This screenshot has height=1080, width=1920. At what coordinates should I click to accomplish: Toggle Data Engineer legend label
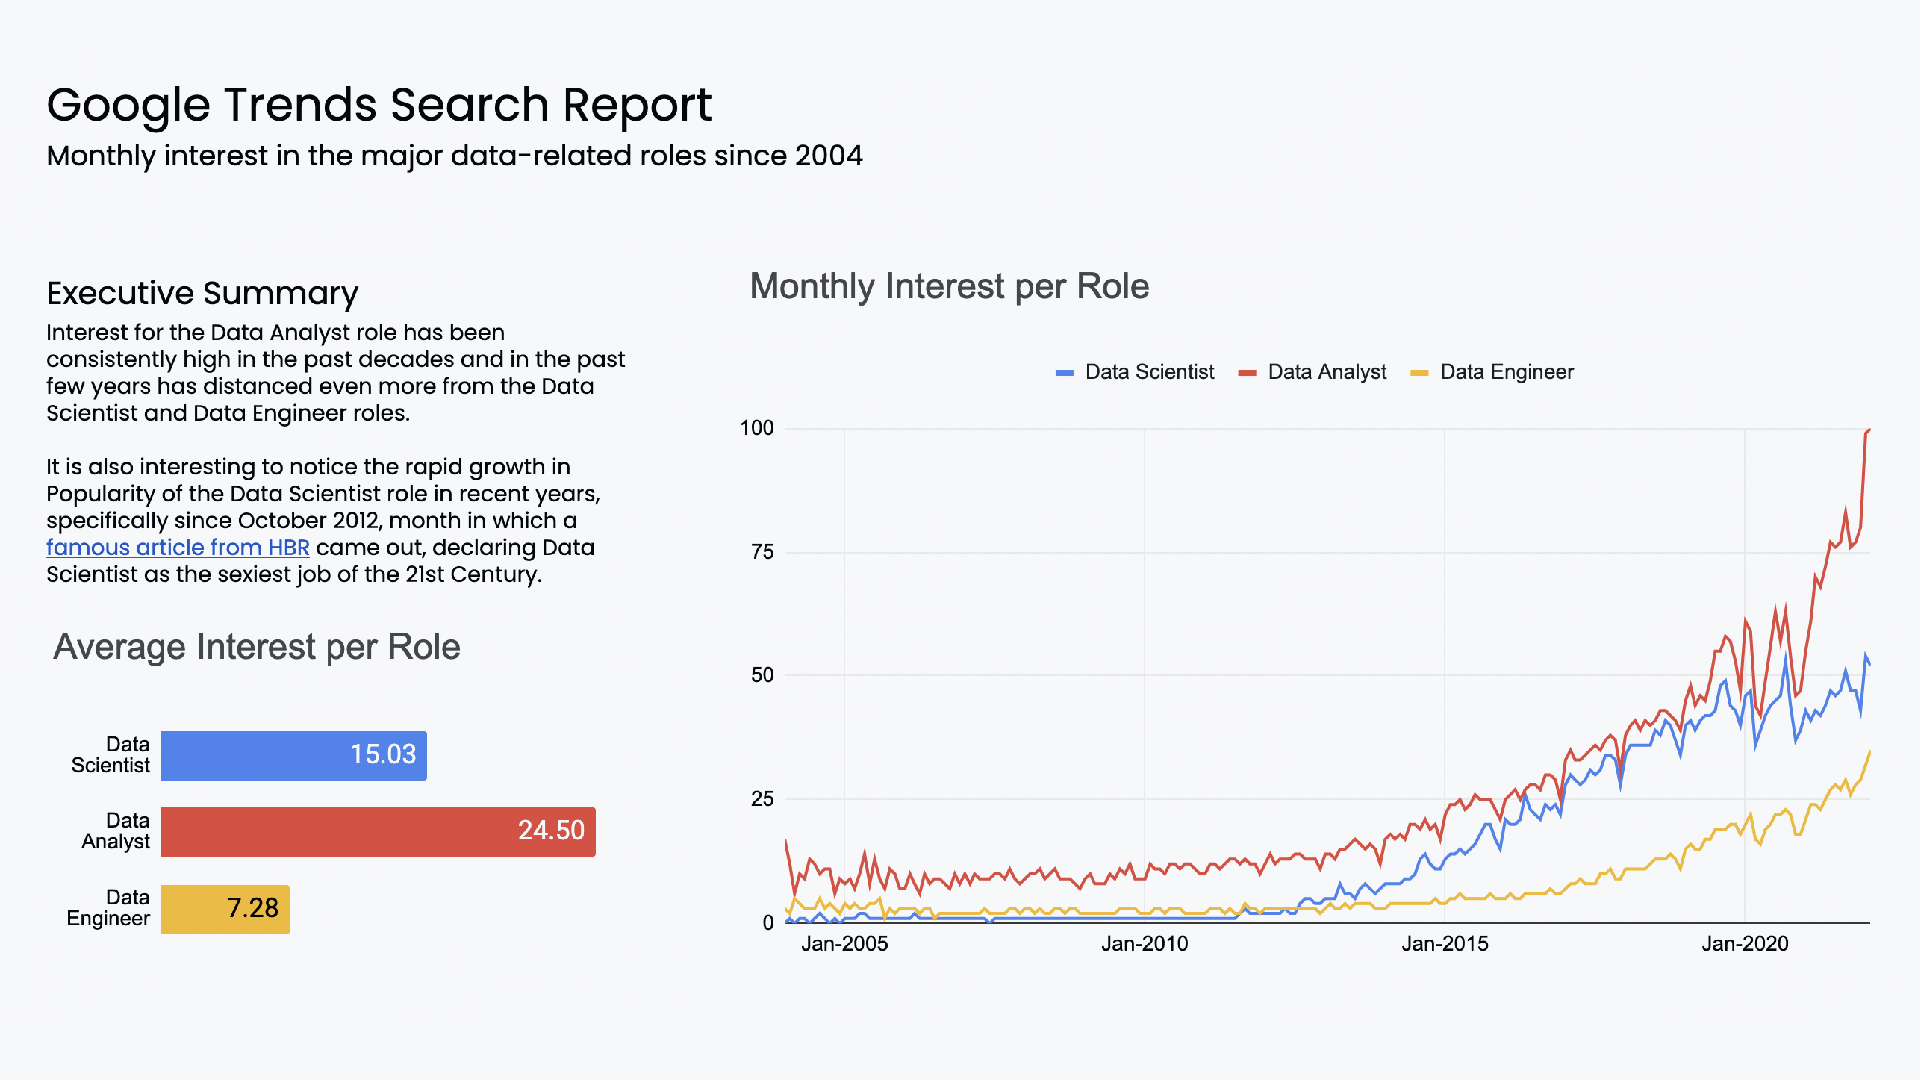[1507, 372]
